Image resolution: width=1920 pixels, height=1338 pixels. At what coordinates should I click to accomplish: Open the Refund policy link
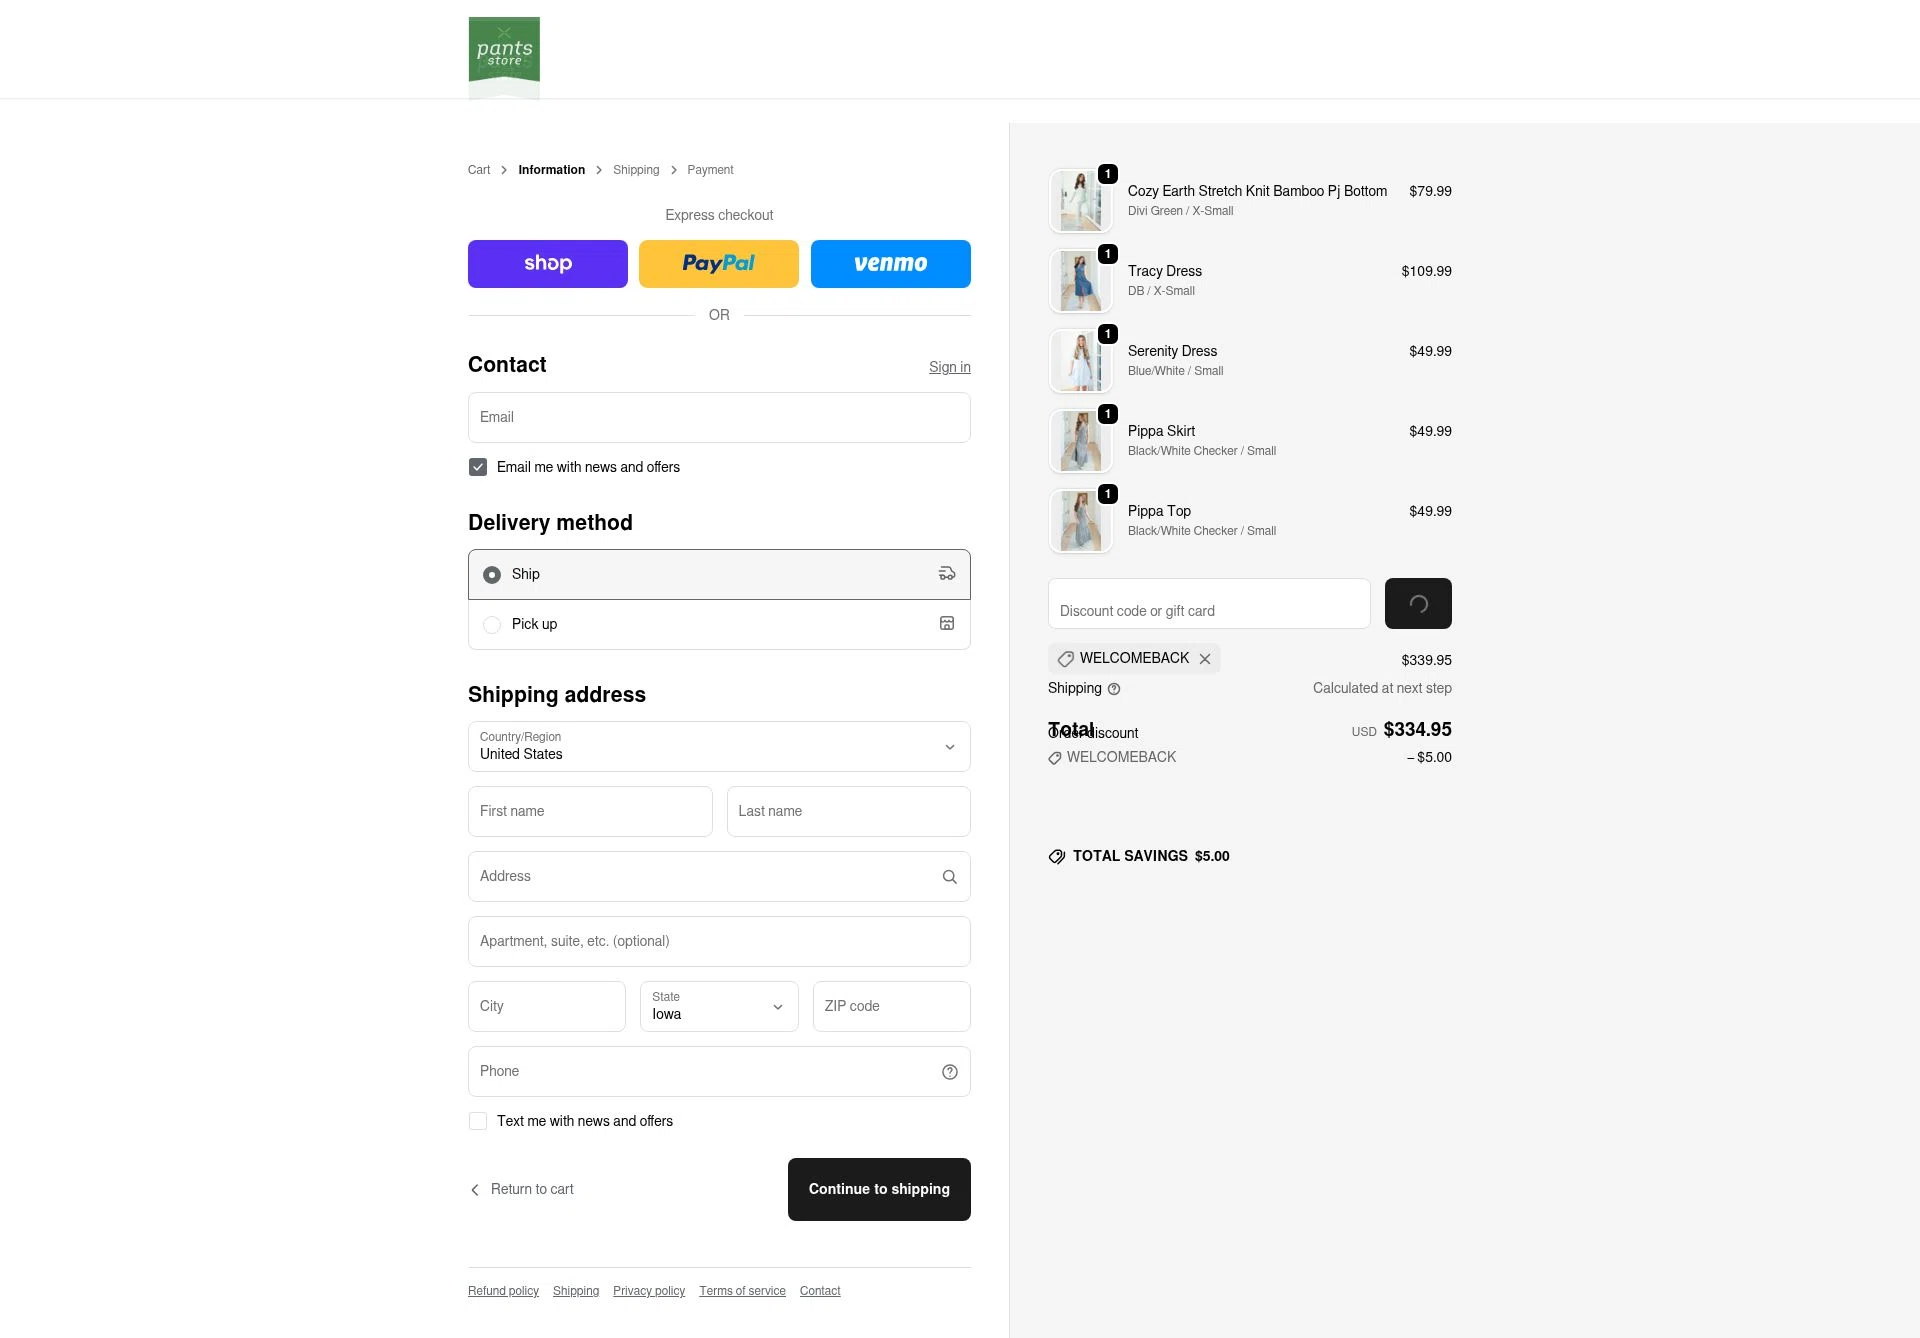(502, 1291)
